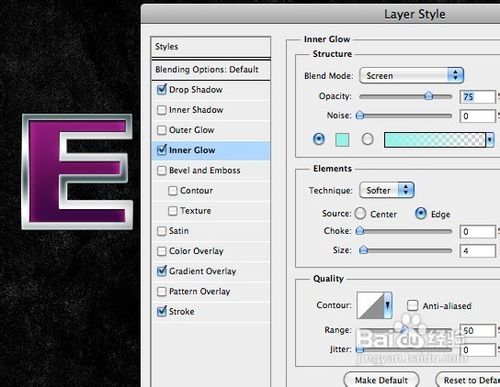Viewport: 500px width, 387px height.
Task: Open the Color Overlay settings row
Action: coord(211,251)
